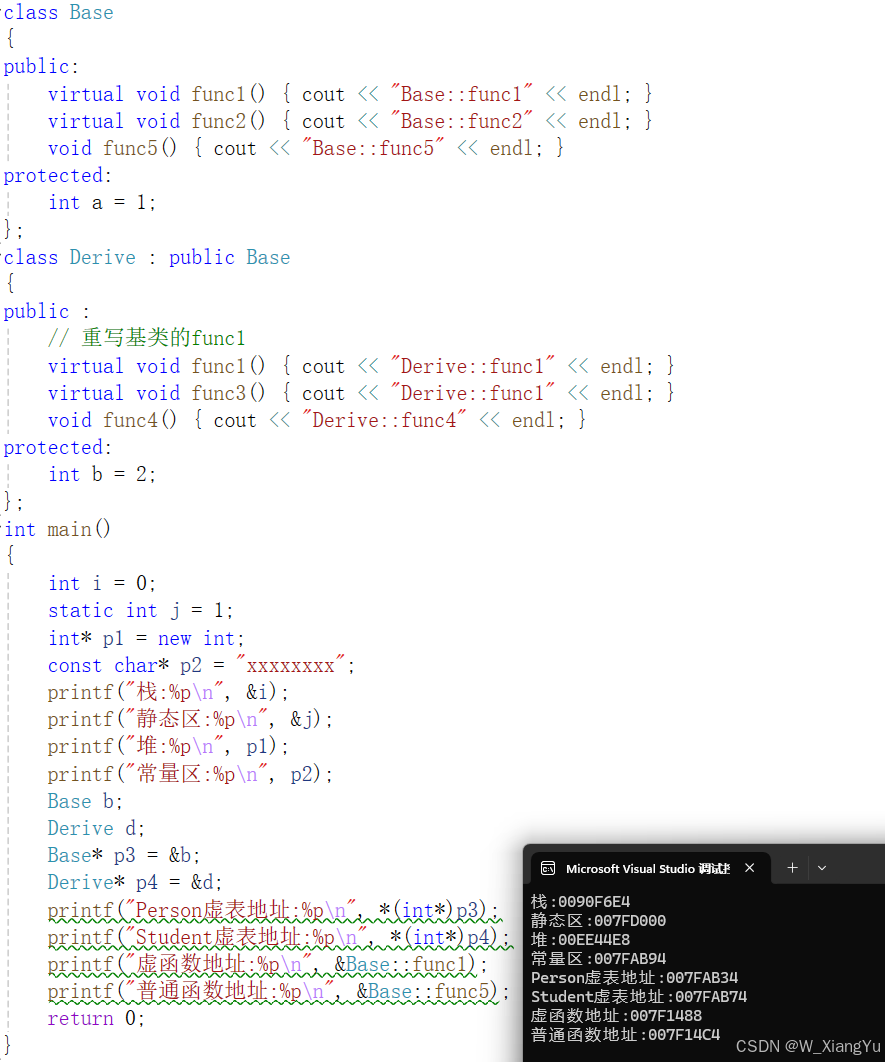Click output 普通函数地址:007F14C4
This screenshot has width=885, height=1062.
click(x=625, y=1034)
